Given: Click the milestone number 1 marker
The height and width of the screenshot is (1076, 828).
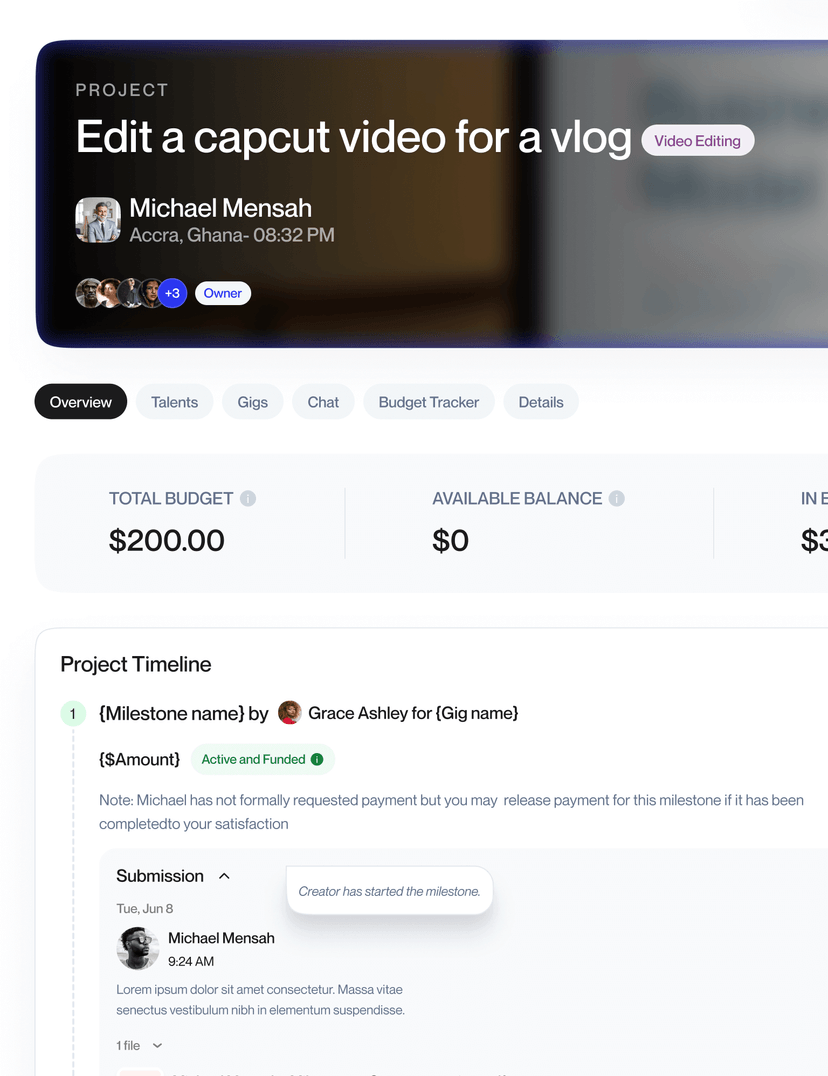Looking at the screenshot, I should [73, 714].
